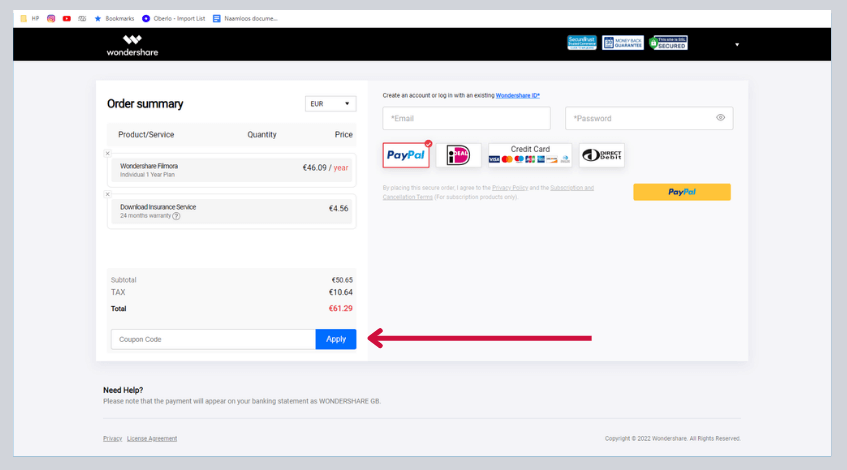847x470 pixels.
Task: Select iDEAL as payment method
Action: tap(458, 155)
